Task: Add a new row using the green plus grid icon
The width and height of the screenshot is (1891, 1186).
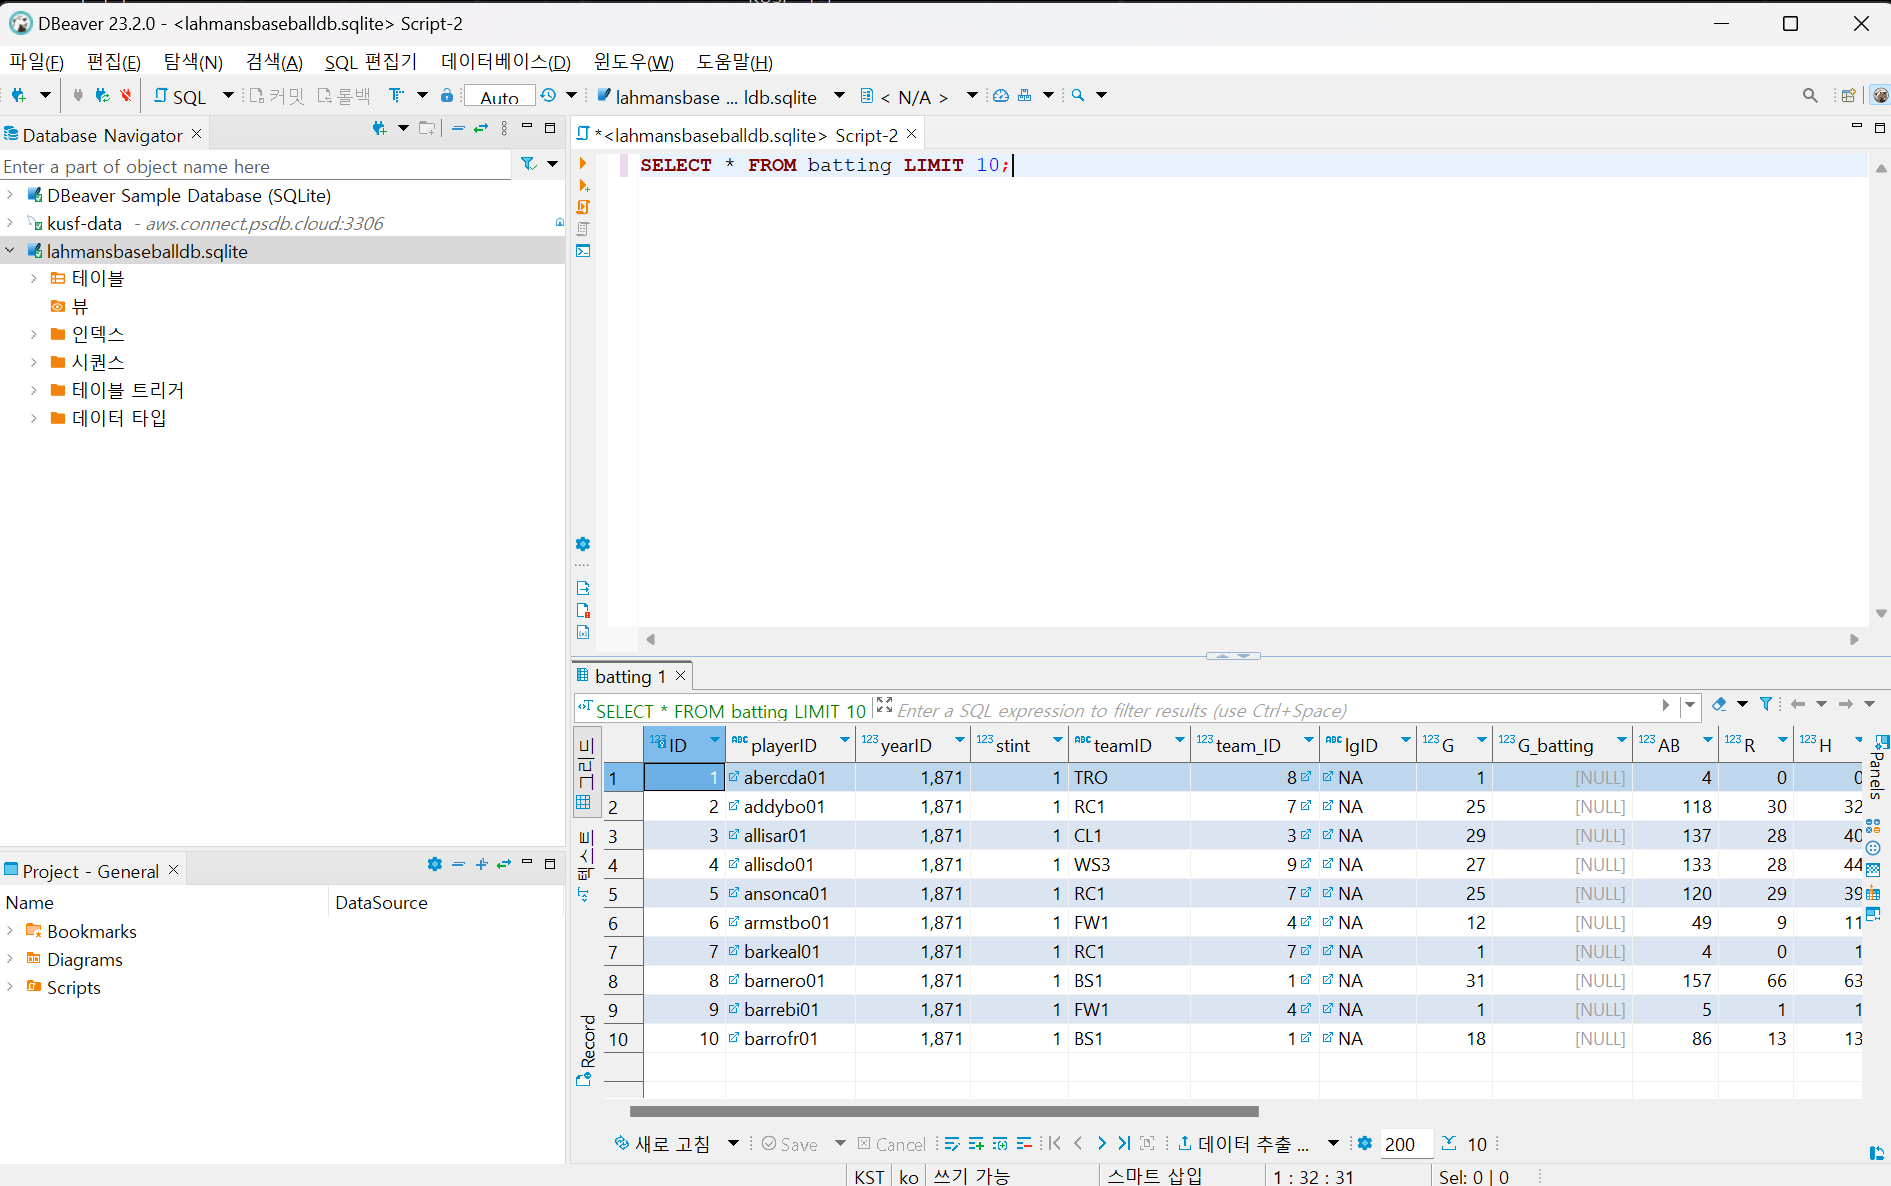Action: coord(976,1143)
